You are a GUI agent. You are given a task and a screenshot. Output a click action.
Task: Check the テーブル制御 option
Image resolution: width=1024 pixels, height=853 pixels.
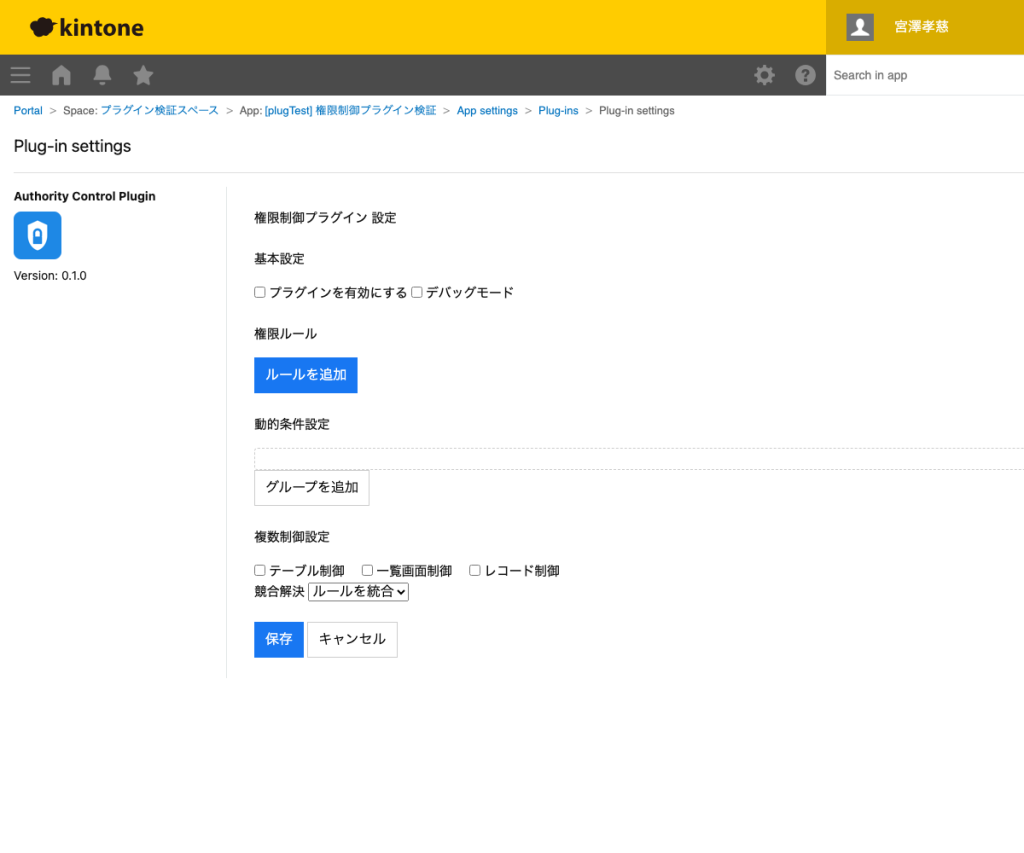tap(259, 570)
